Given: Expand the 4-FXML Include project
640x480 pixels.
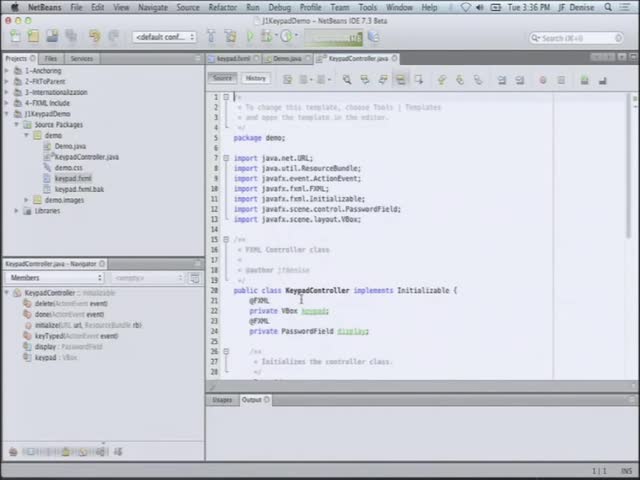Looking at the screenshot, I should (x=7, y=103).
